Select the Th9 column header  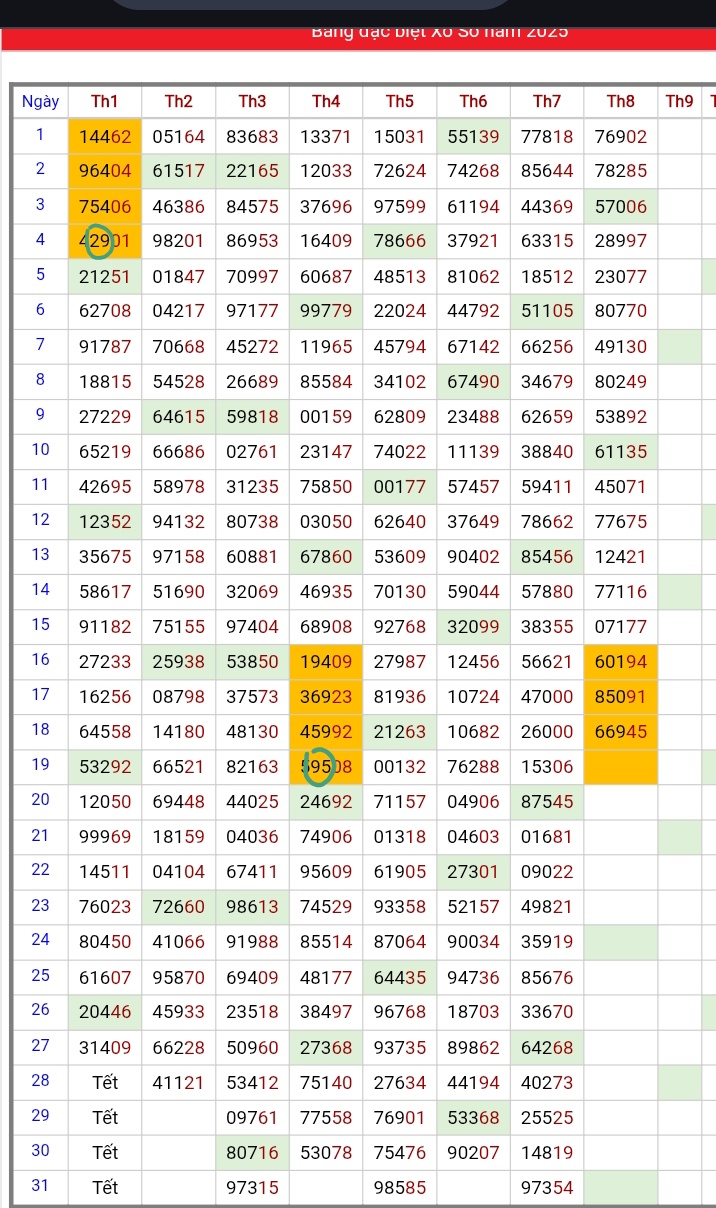coord(679,101)
